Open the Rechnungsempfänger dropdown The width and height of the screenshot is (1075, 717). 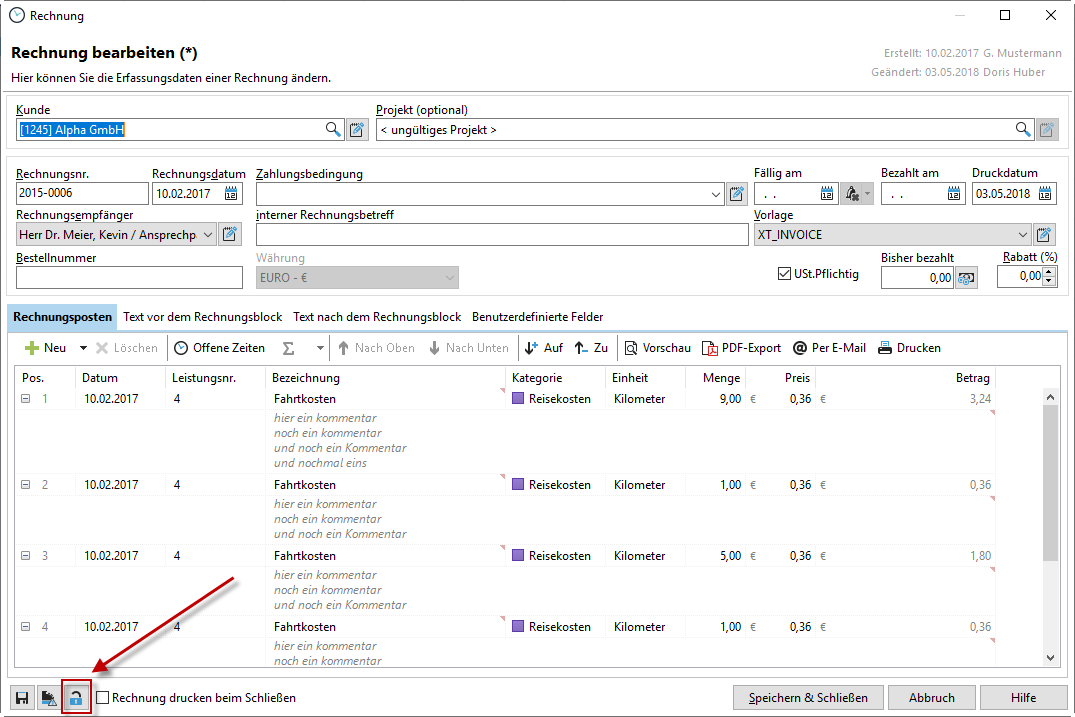coord(207,235)
